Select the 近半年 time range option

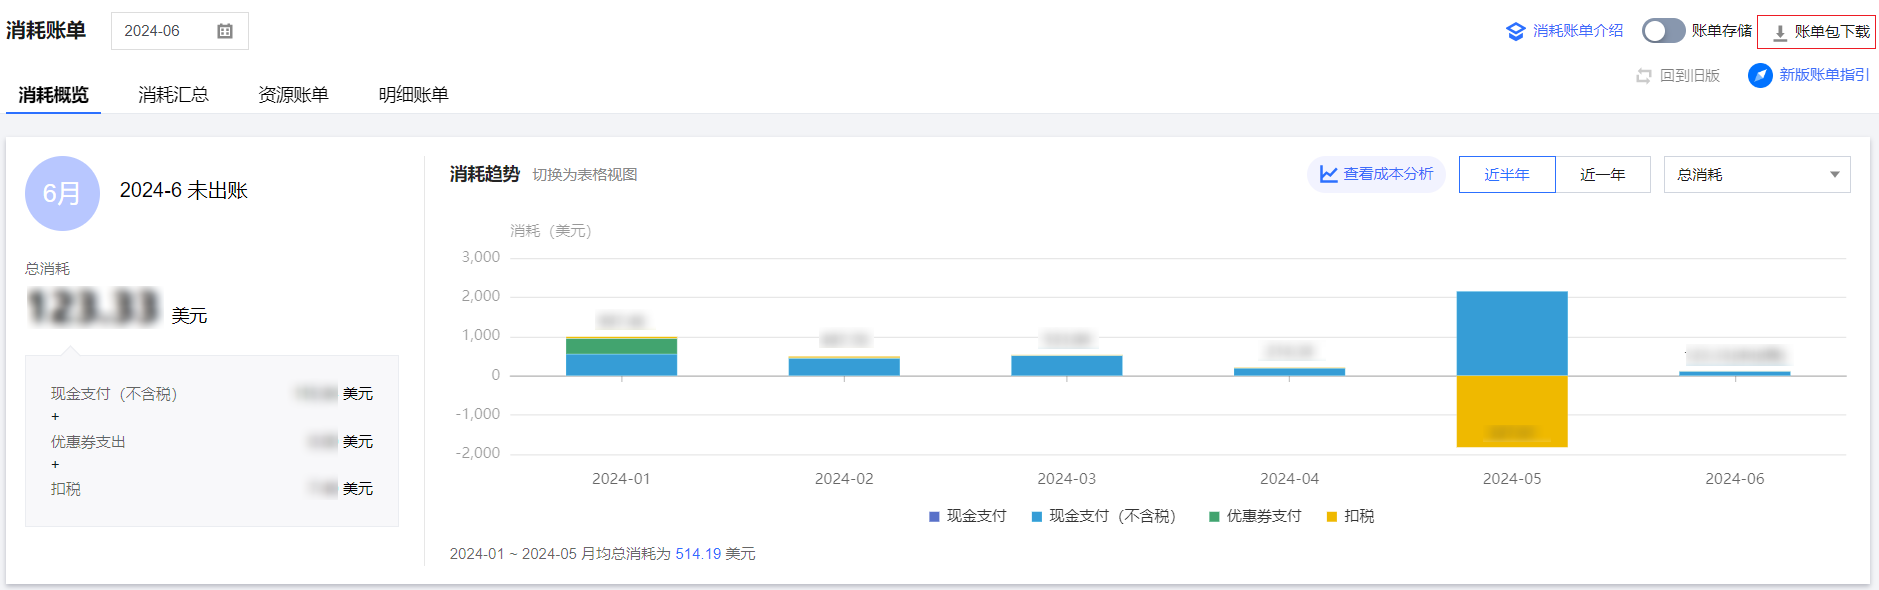pyautogui.click(x=1506, y=174)
